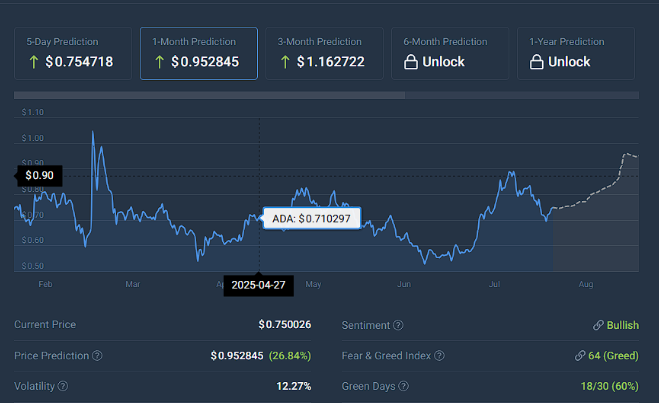Open the Volatility info question mark
The image size is (659, 403).
coord(63,386)
